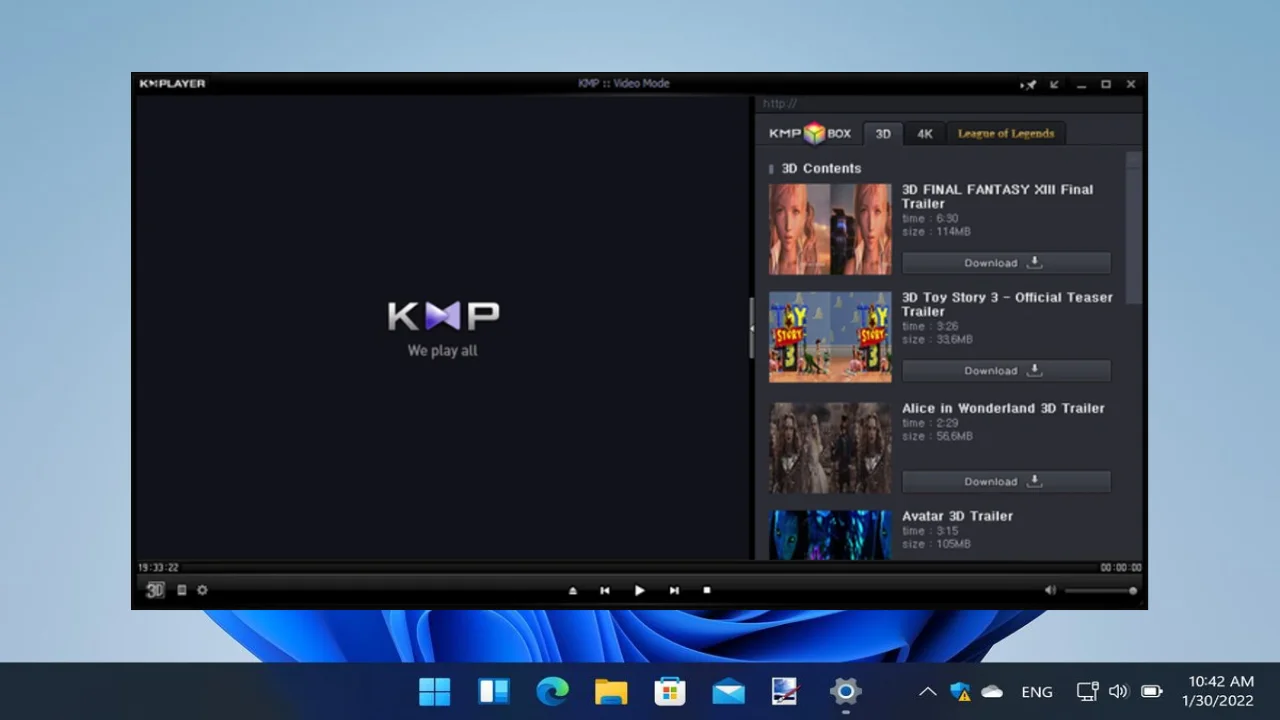Open the Alice in Wonderland thumbnail
Viewport: 1280px width, 720px height.
click(x=830, y=448)
